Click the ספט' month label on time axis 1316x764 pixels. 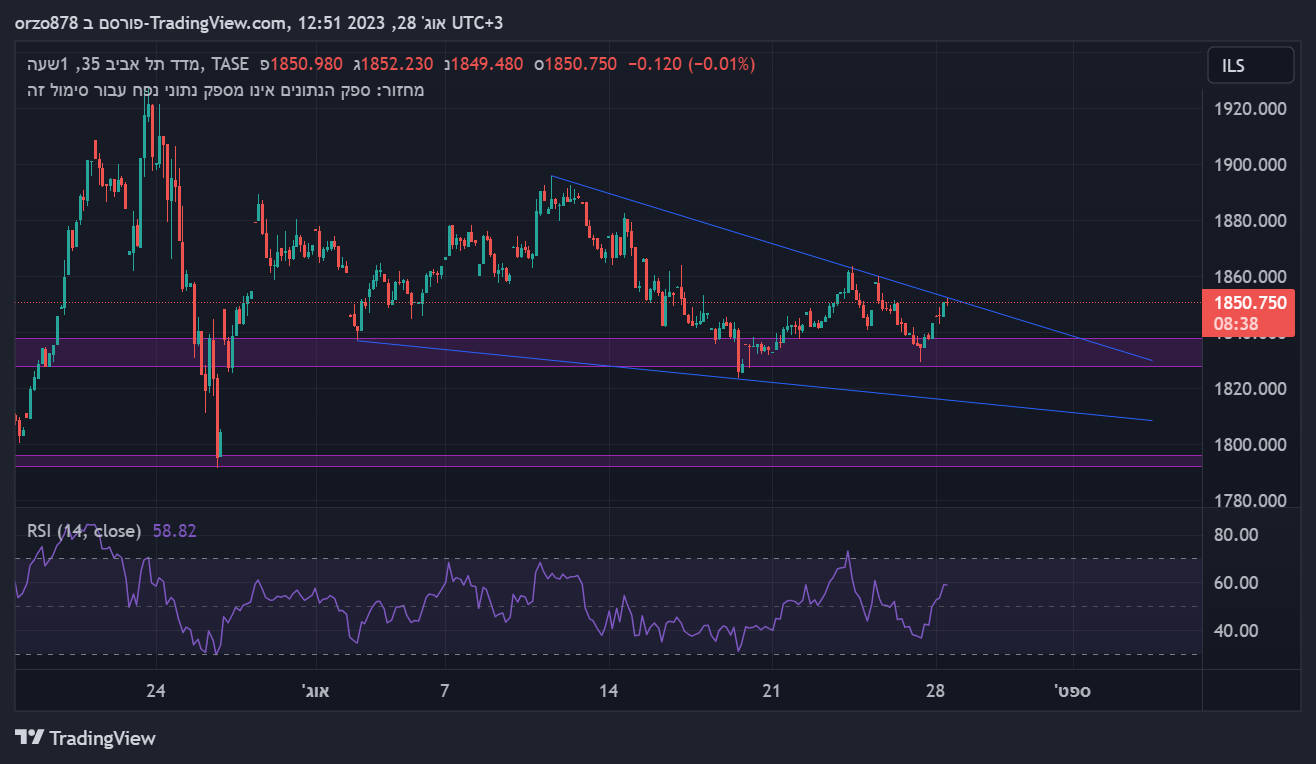[x=1074, y=691]
